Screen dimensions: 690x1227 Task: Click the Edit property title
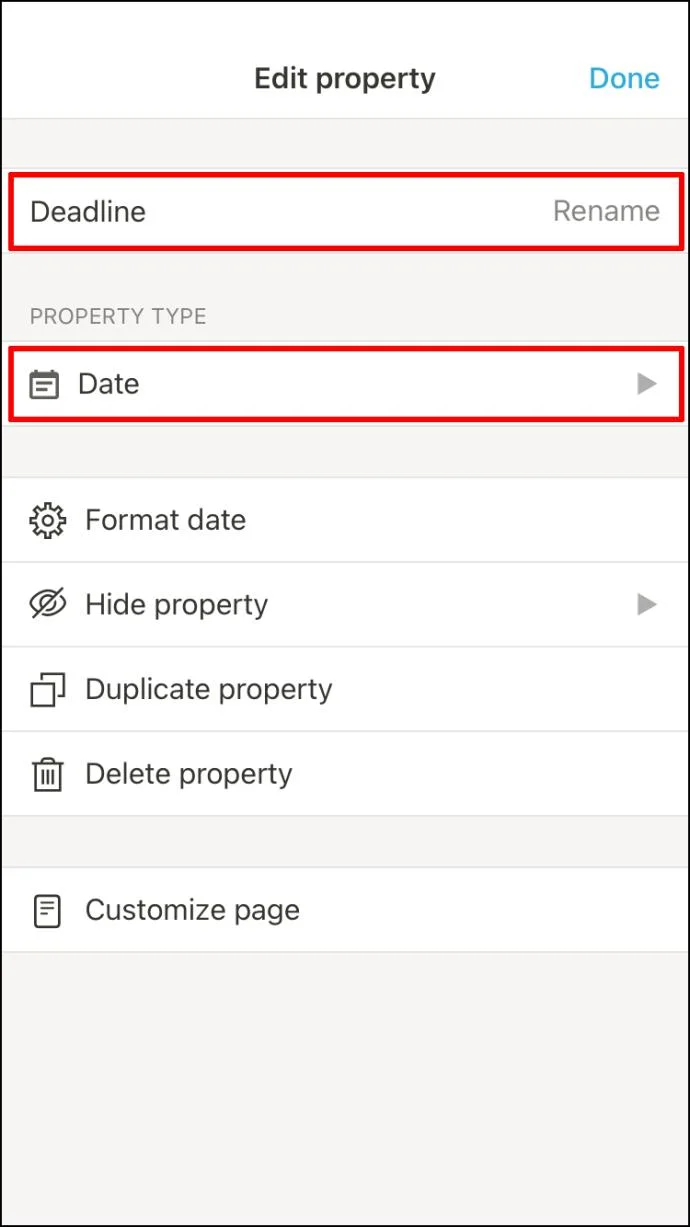pyautogui.click(x=345, y=78)
